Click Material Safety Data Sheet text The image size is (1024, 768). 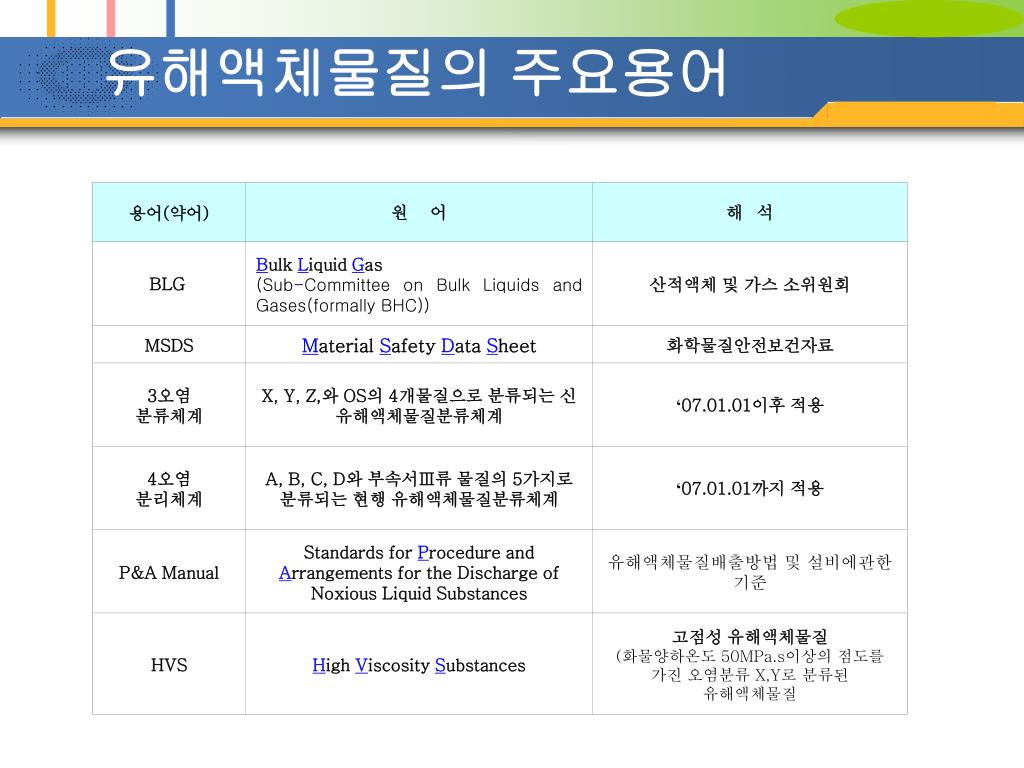419,345
